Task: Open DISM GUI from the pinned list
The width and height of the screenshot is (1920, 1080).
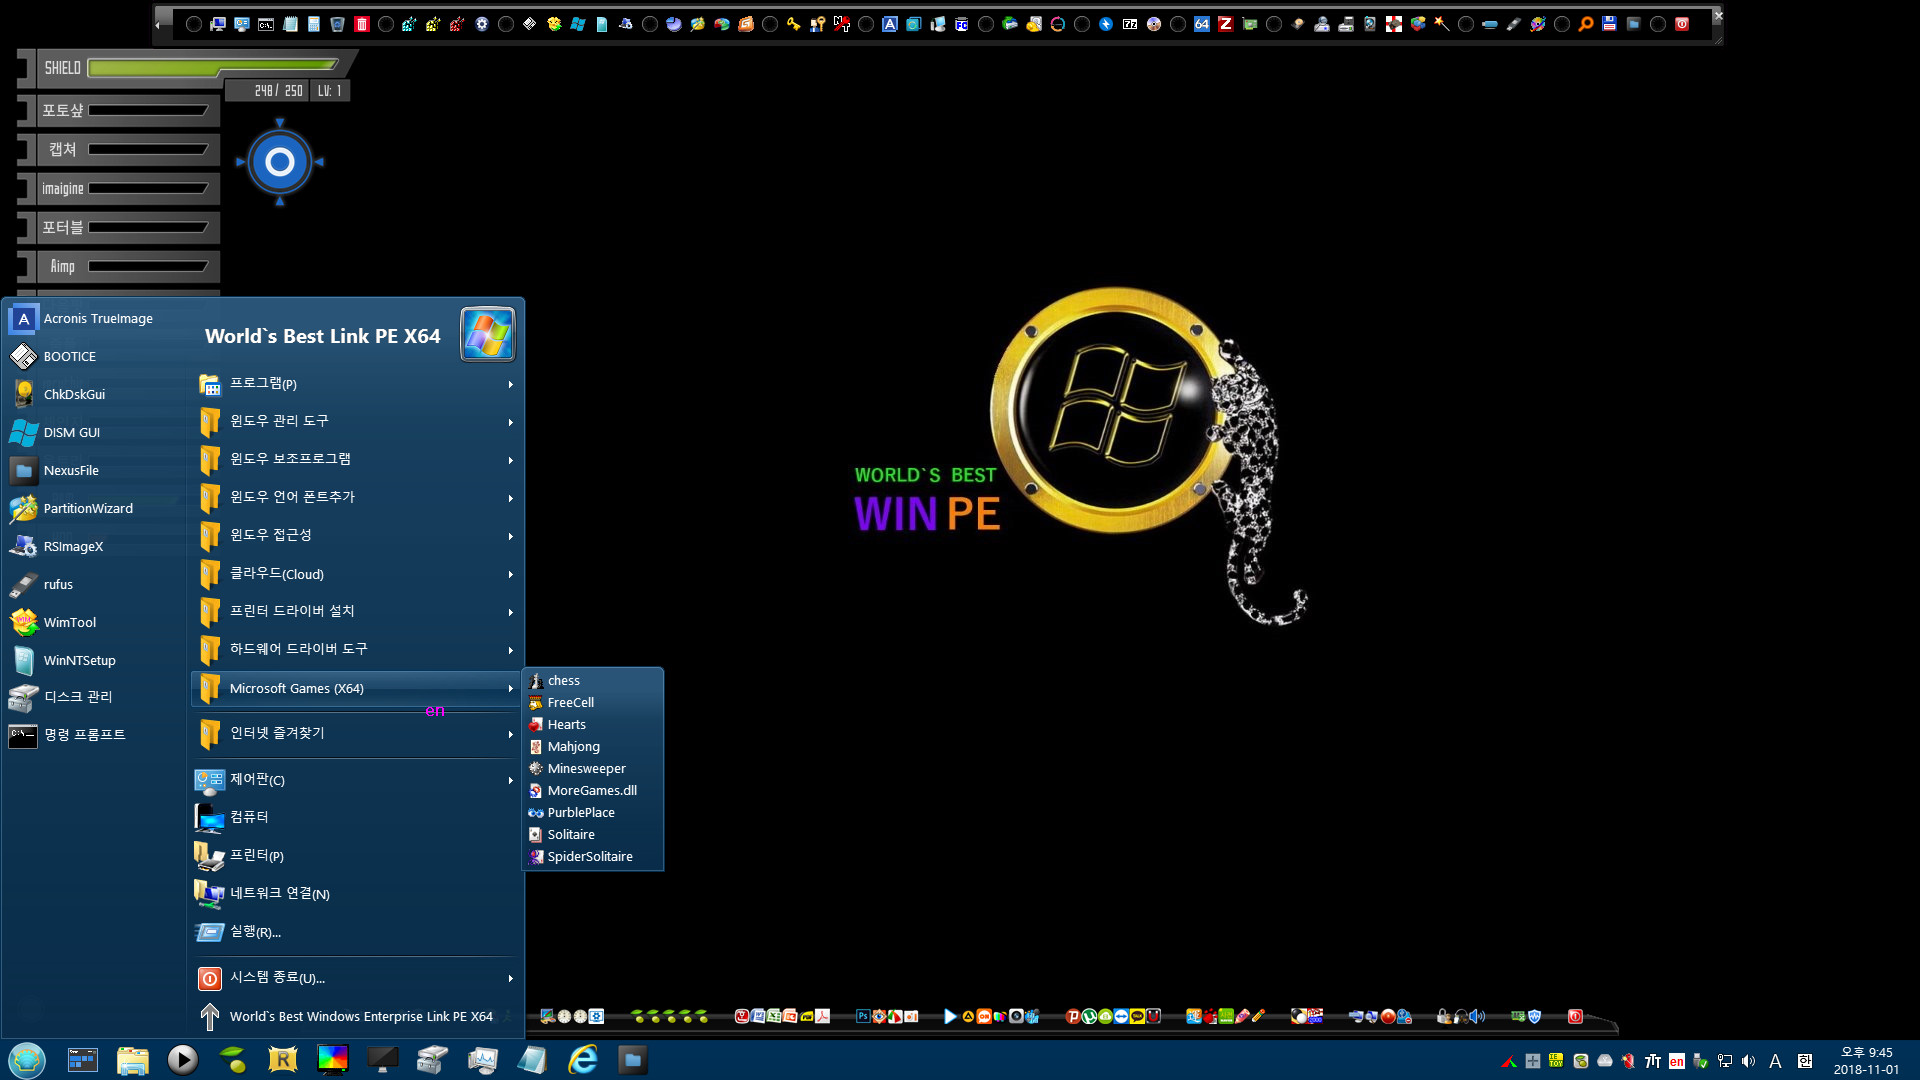Action: (x=95, y=432)
